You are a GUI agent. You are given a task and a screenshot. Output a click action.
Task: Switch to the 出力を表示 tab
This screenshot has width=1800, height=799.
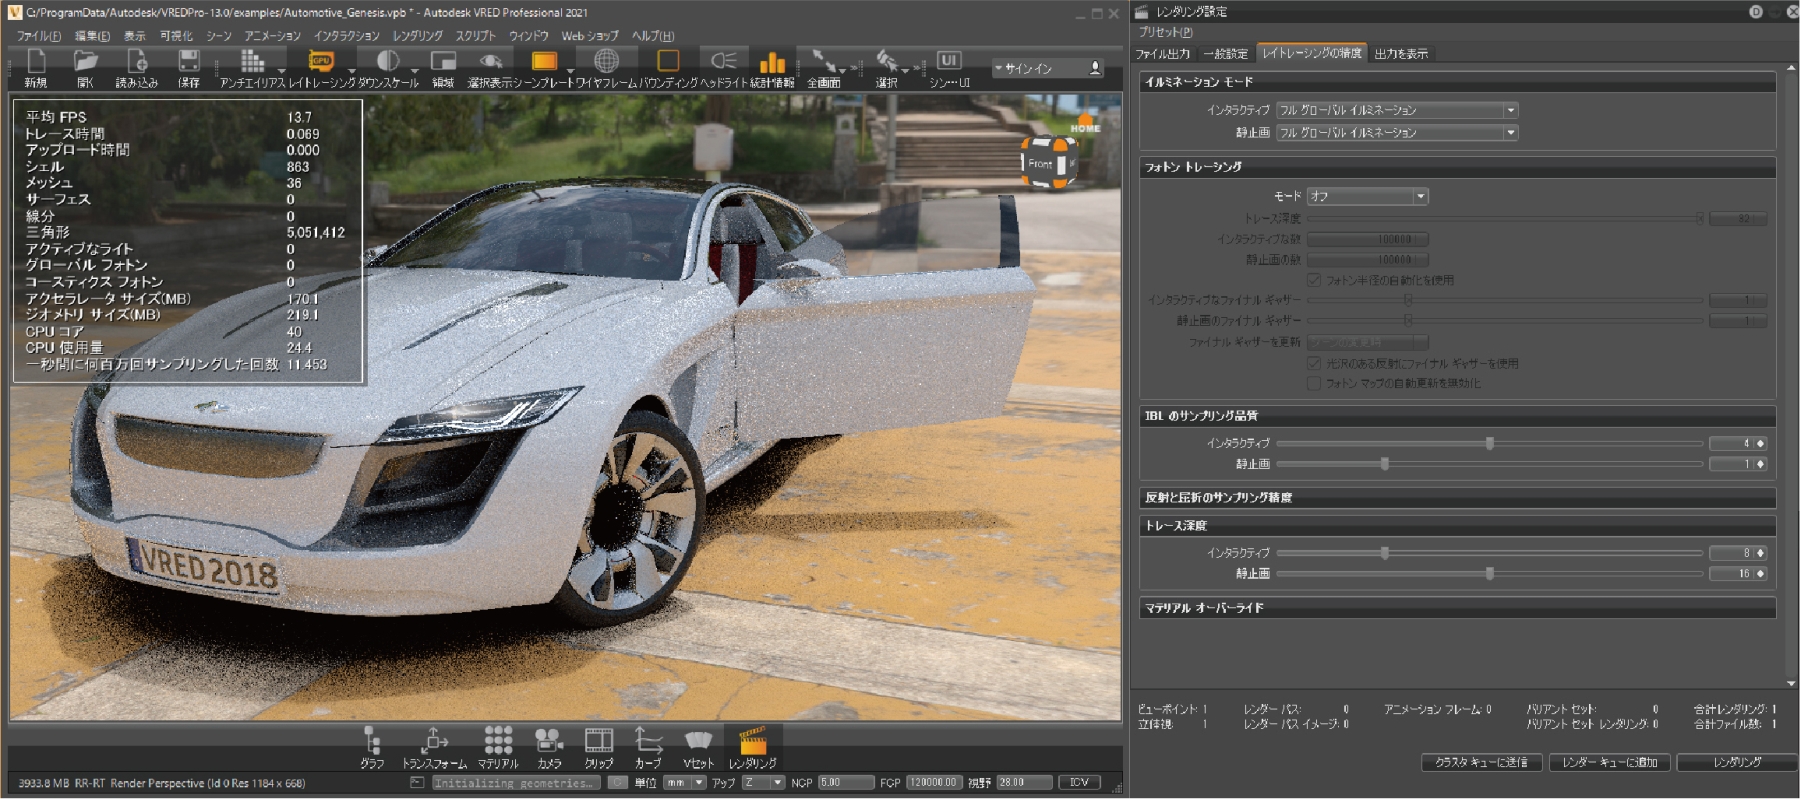click(x=1401, y=54)
